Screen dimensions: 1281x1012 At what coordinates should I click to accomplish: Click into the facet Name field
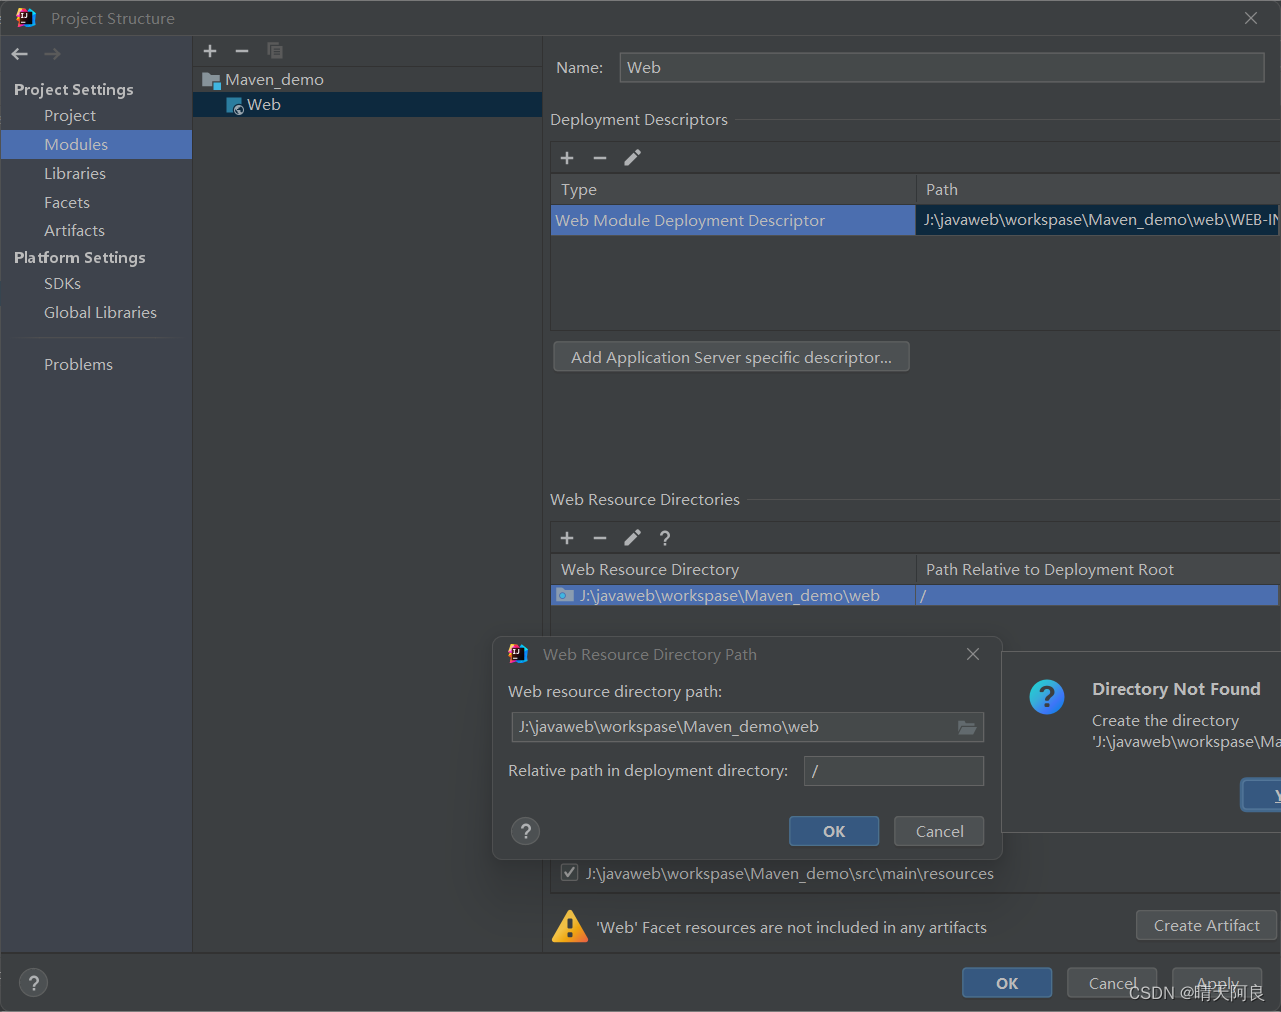[x=942, y=68]
